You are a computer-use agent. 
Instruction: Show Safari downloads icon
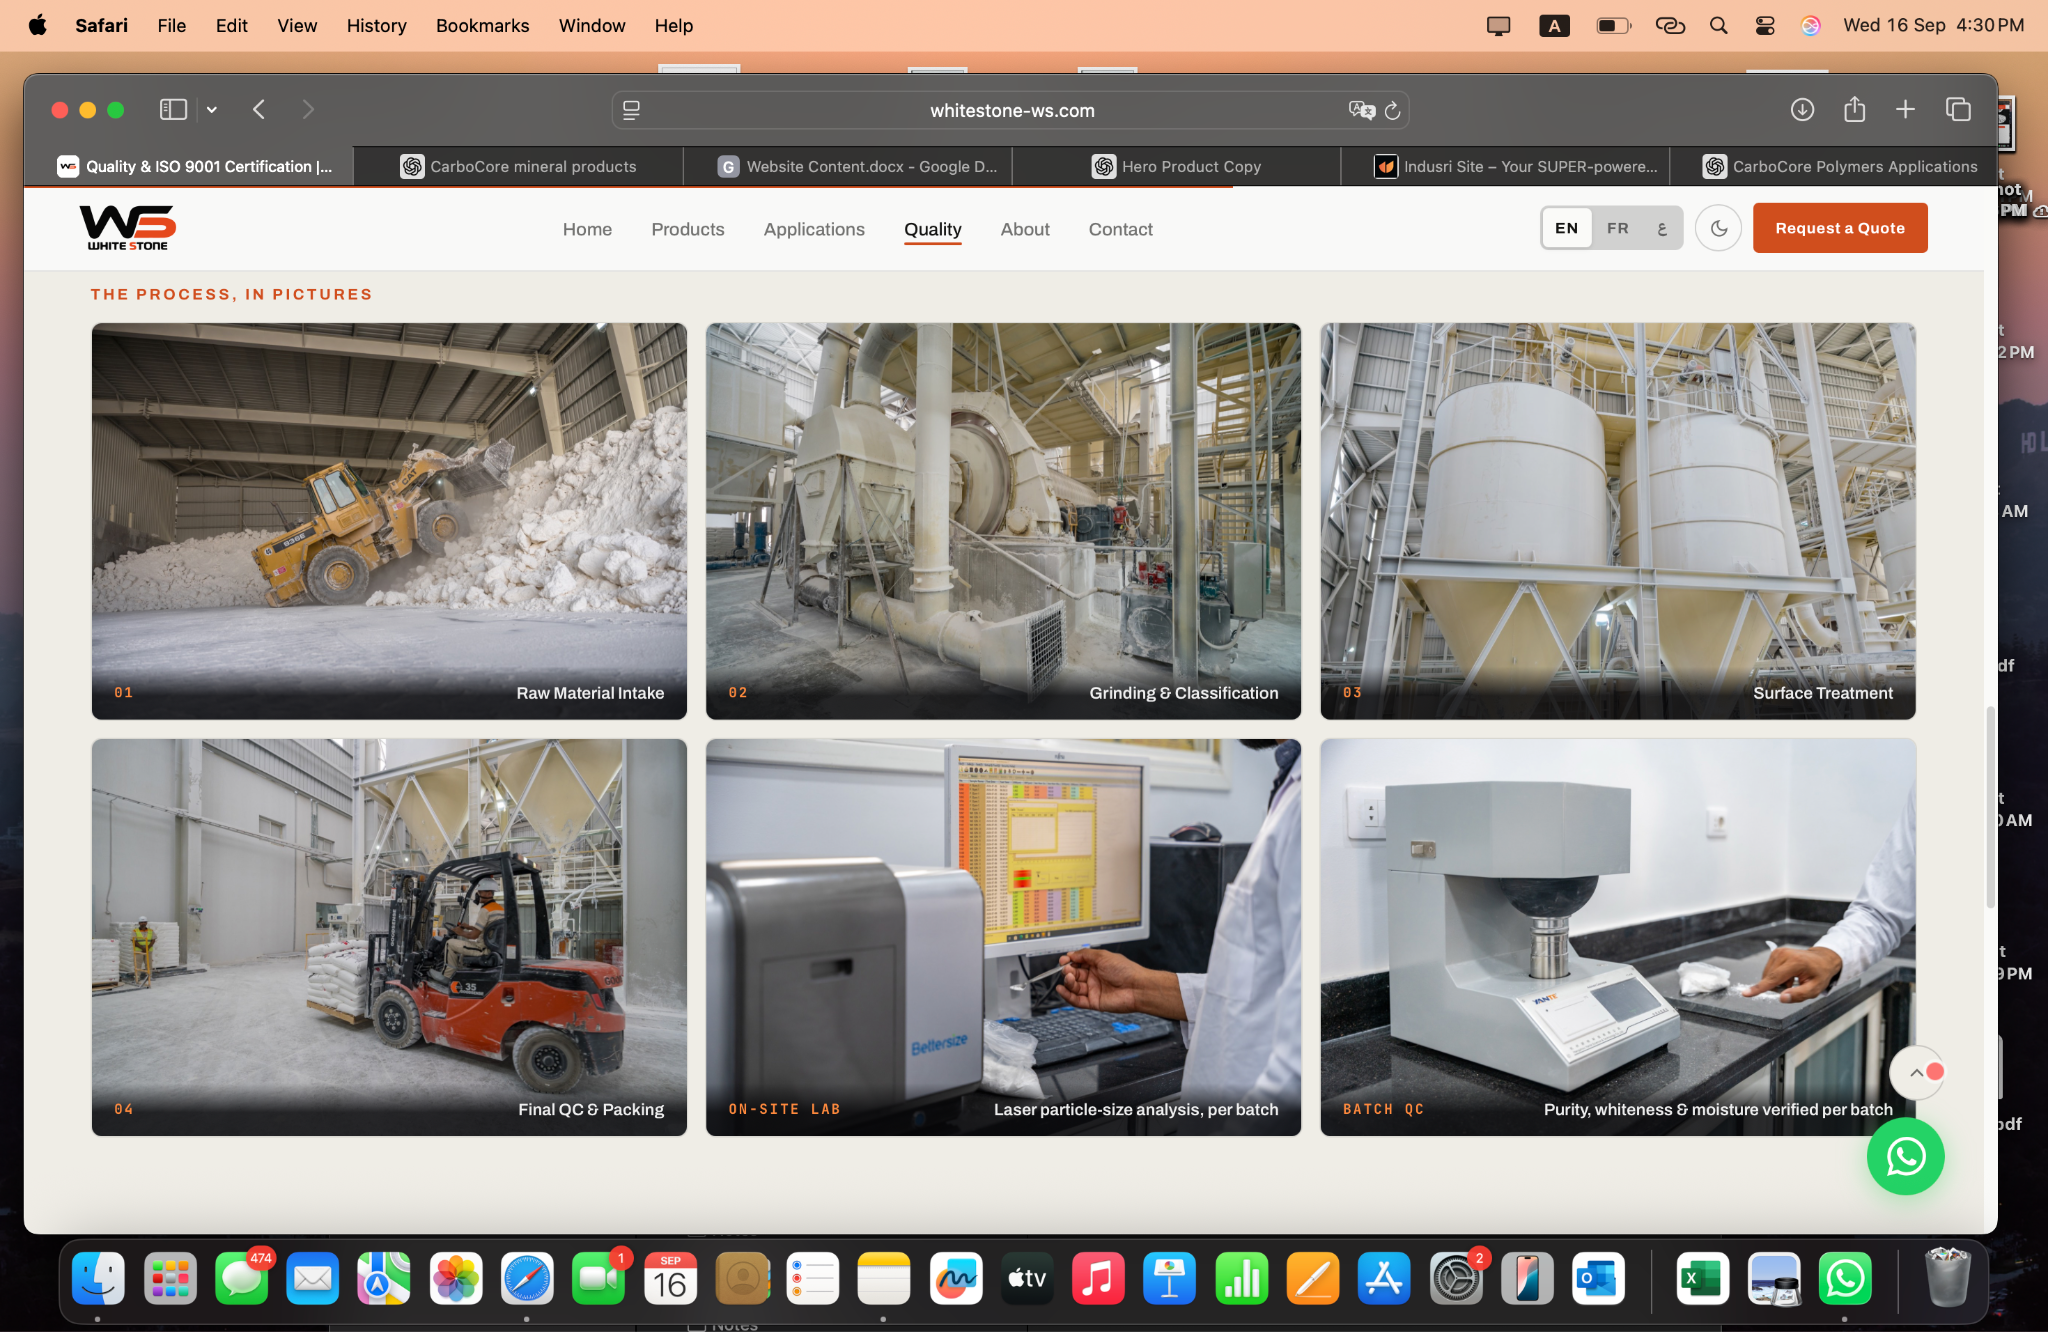pyautogui.click(x=1802, y=109)
